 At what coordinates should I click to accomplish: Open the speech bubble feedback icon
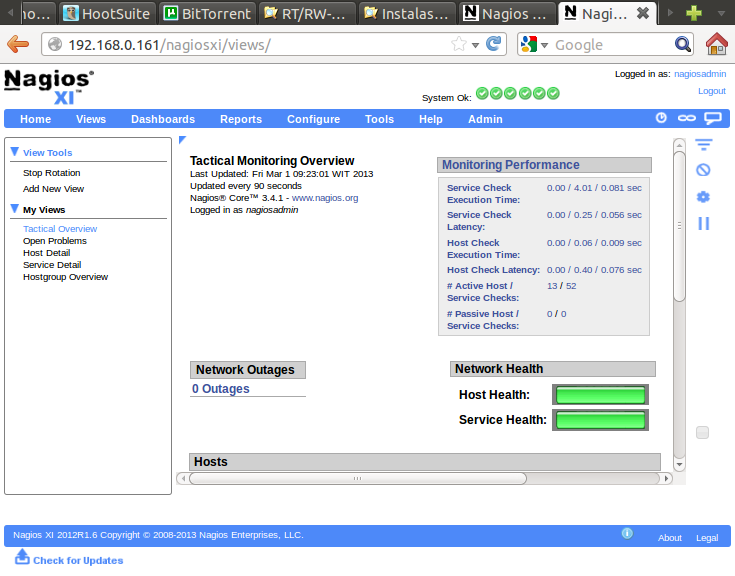click(712, 118)
